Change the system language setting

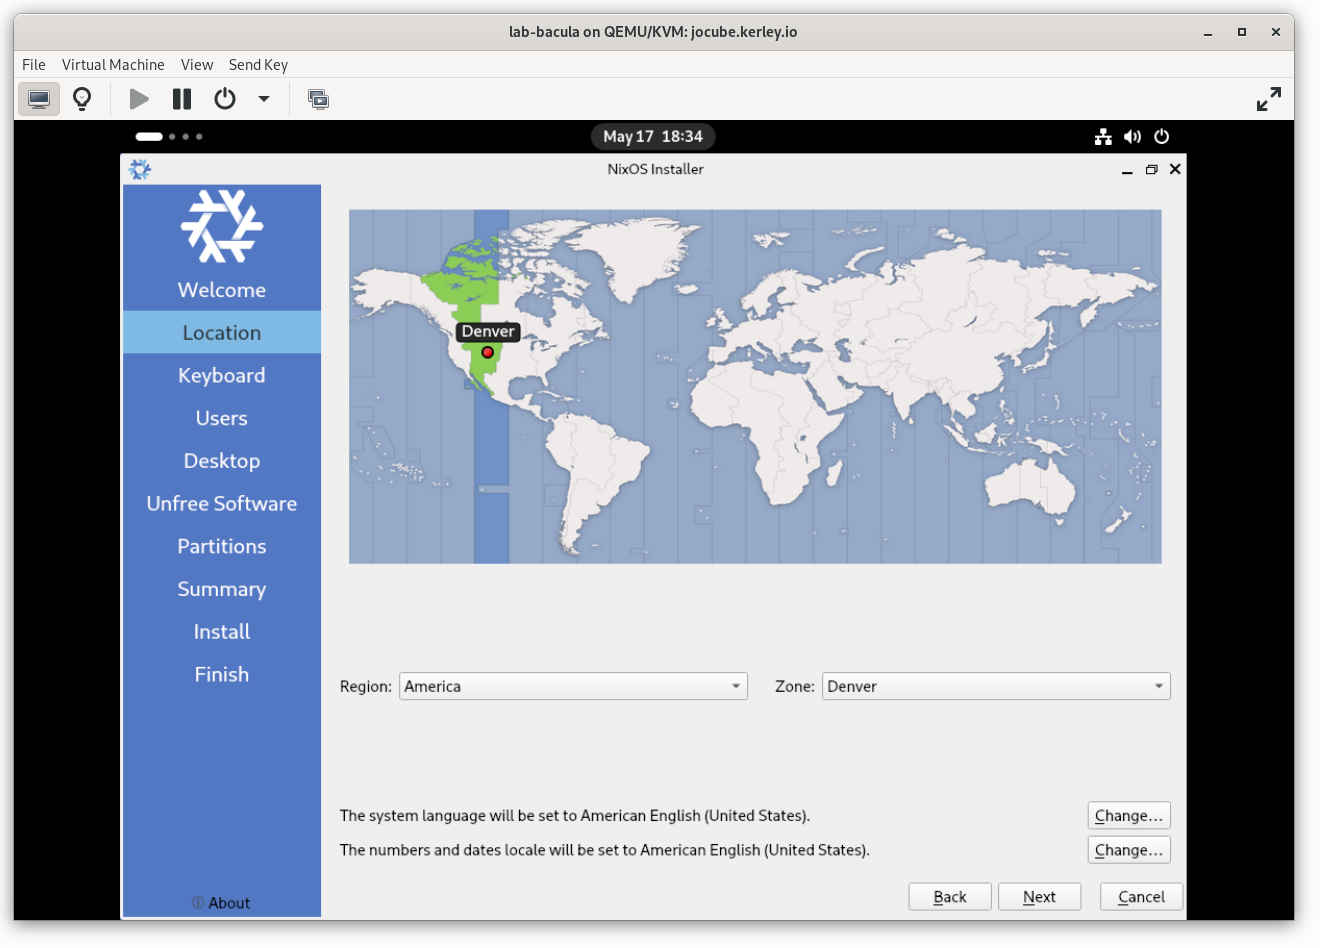tap(1129, 816)
